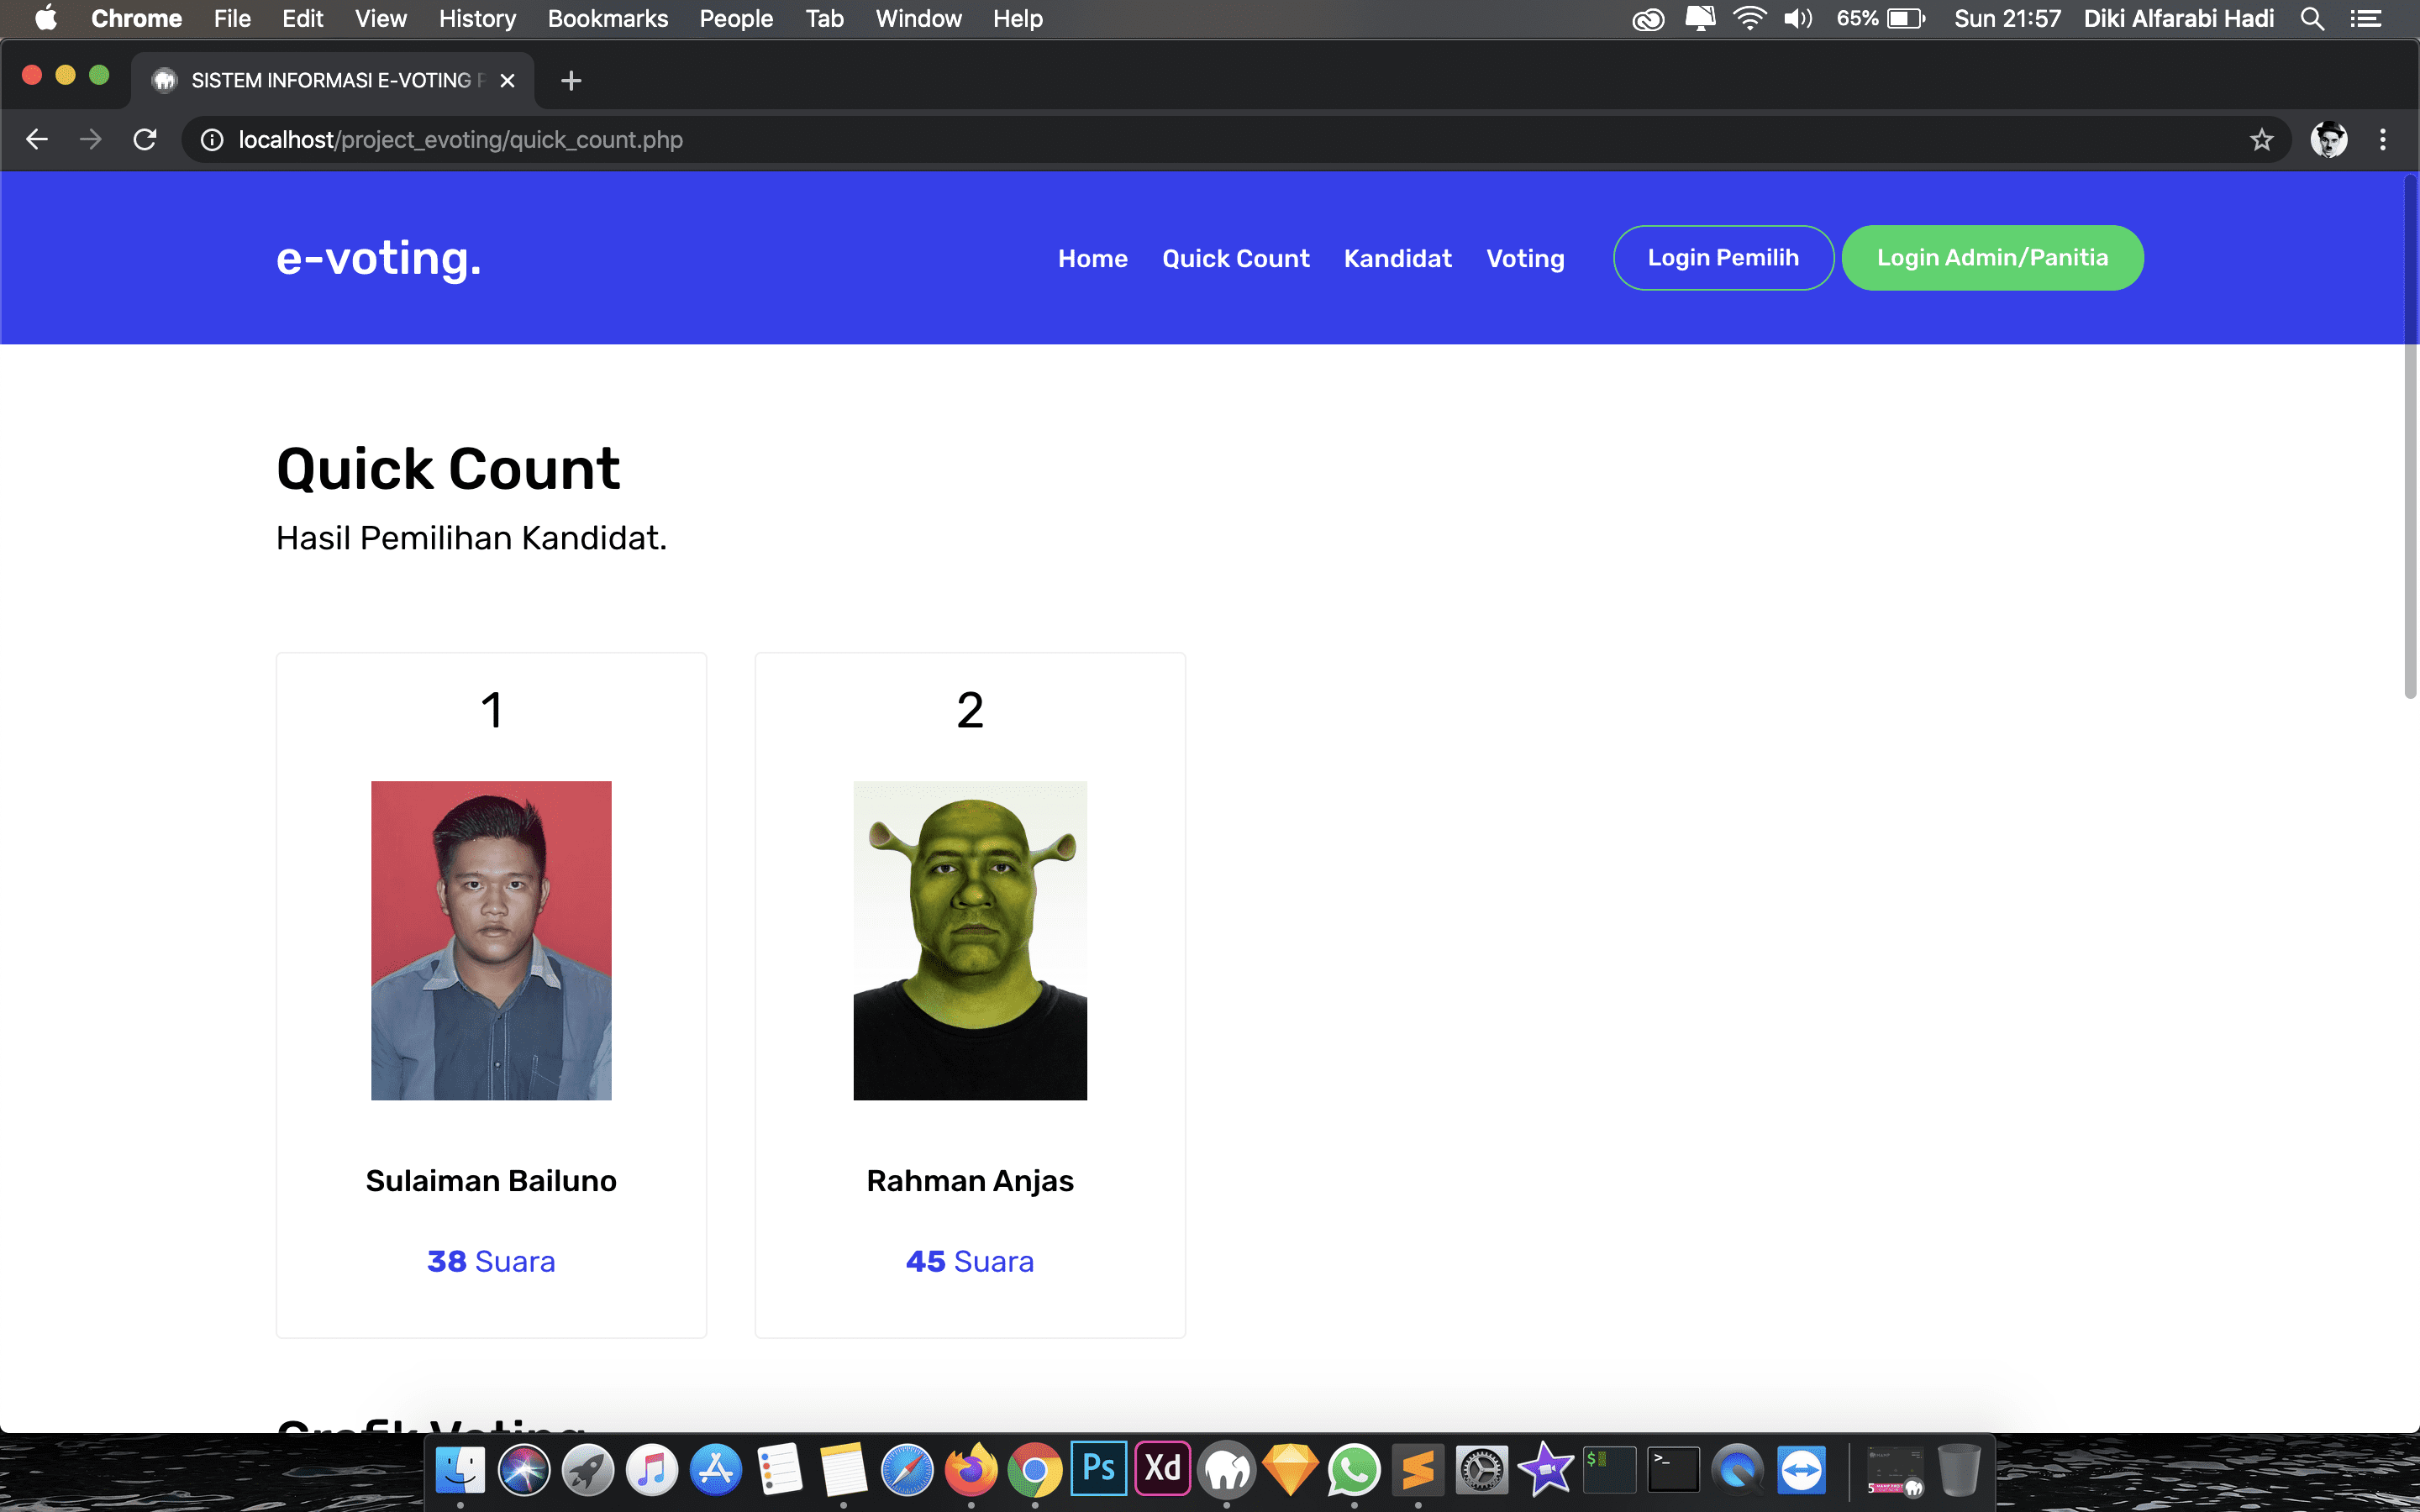Open WhatsApp from the dock
2420x1512 pixels.
[1354, 1471]
